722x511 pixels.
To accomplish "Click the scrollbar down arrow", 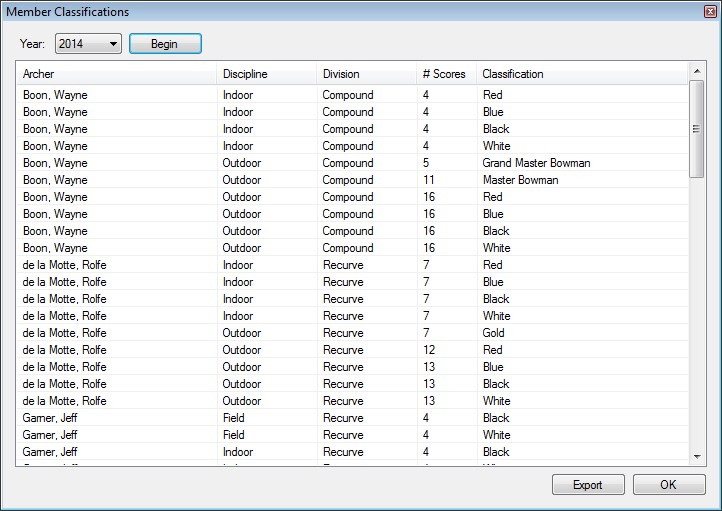I will tap(697, 457).
